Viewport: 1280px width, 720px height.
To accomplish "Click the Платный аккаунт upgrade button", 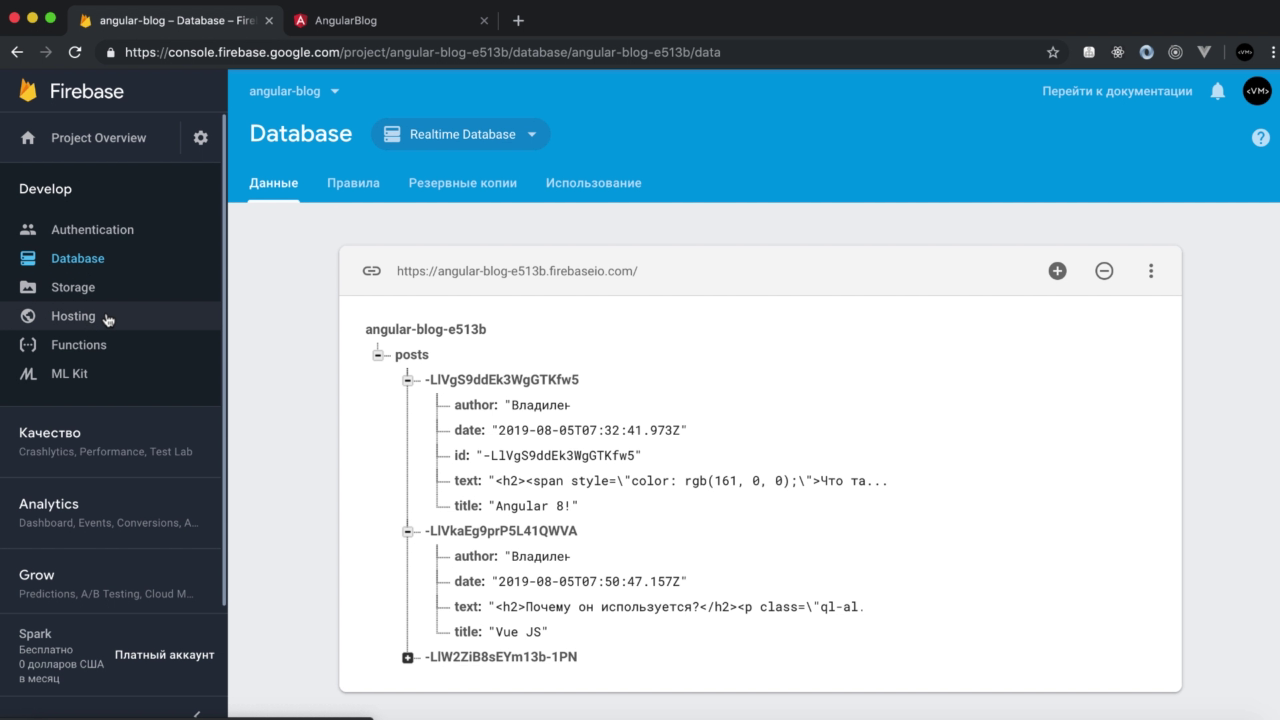I will click(x=165, y=655).
